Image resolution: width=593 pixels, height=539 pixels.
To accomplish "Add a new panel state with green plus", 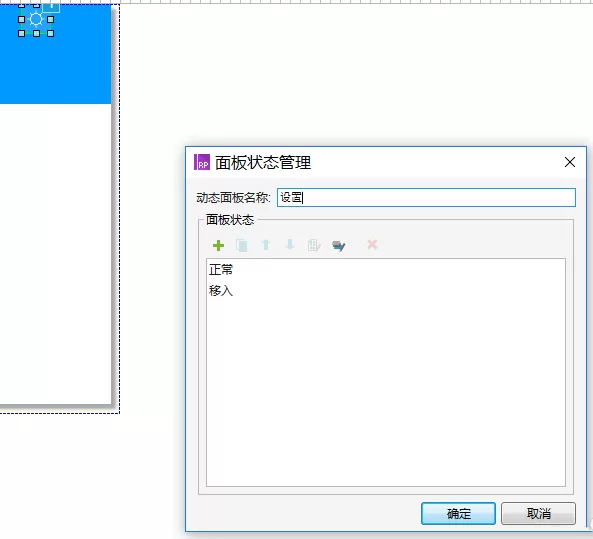I will tap(218, 245).
